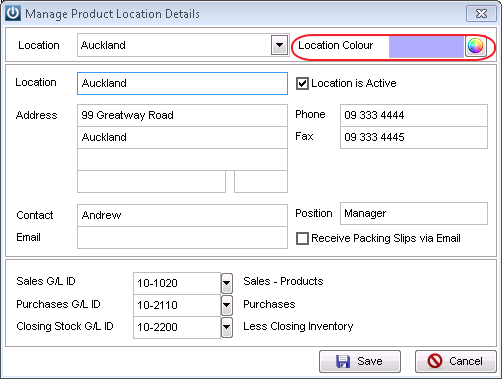Image resolution: width=502 pixels, height=379 pixels.
Task: Click the Closing Stock value 10-2200
Action: pyautogui.click(x=177, y=327)
